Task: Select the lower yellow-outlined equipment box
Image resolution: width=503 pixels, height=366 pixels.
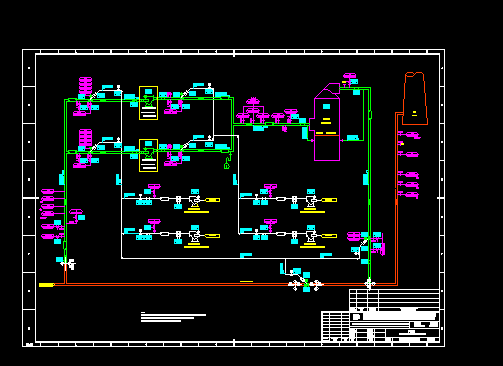Action: 148,155
